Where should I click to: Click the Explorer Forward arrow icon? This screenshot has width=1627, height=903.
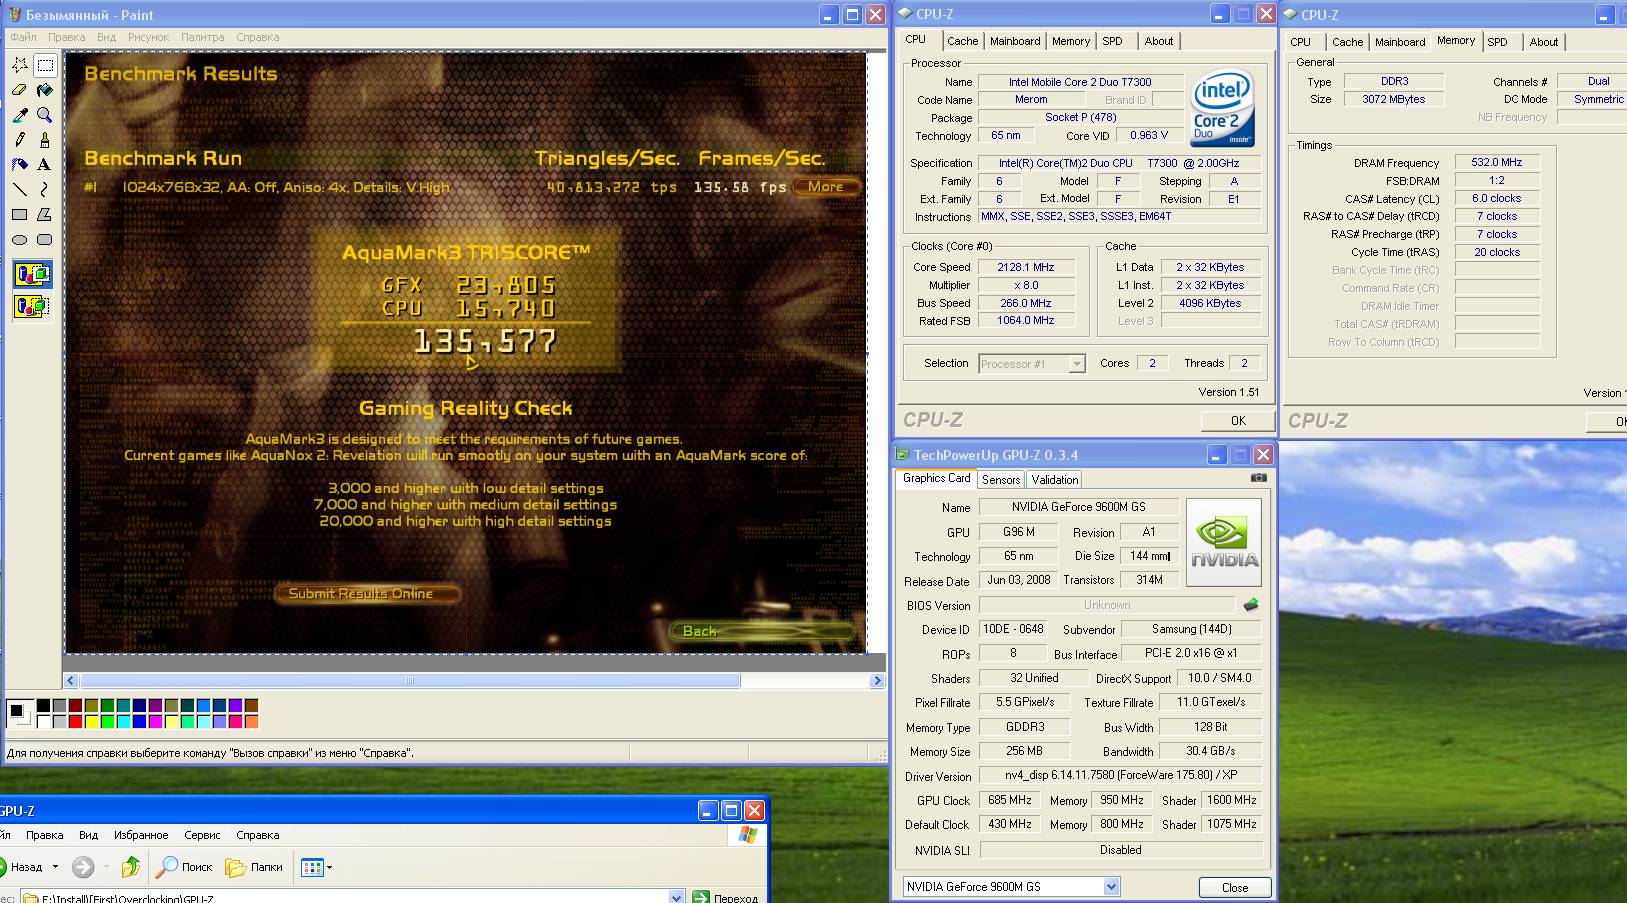point(83,867)
